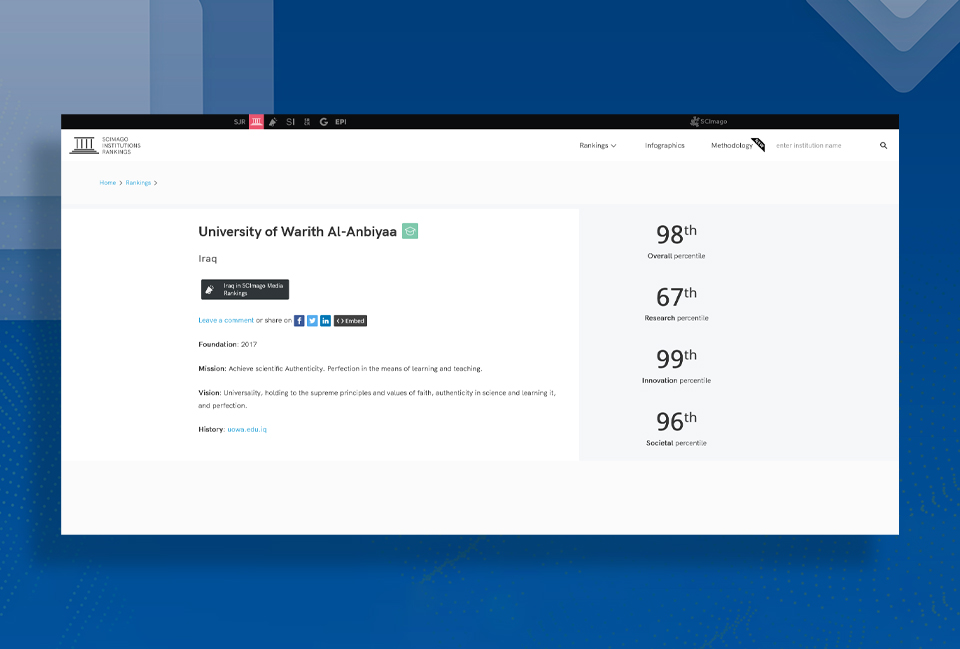Visit the uowa.edu.iq history link
Viewport: 960px width, 649px height.
coord(247,429)
